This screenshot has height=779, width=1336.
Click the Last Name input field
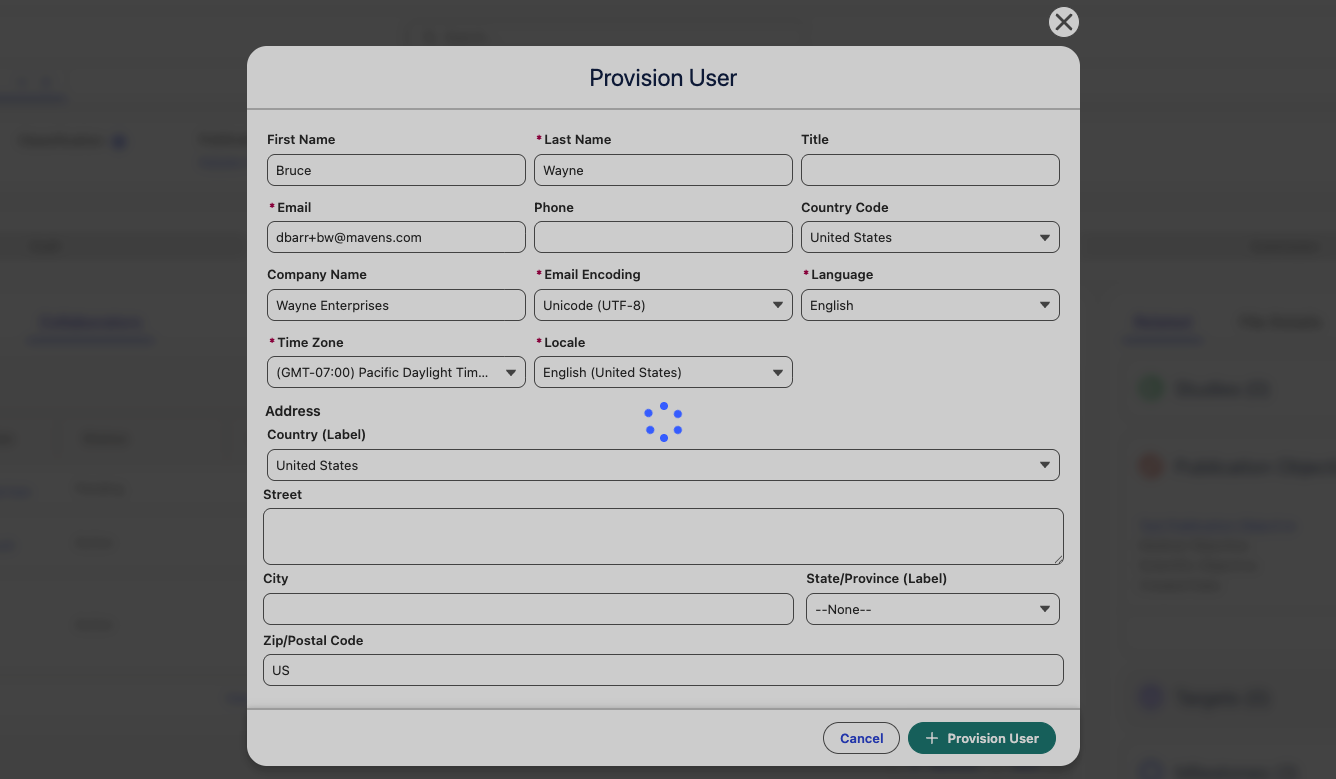pyautogui.click(x=663, y=170)
